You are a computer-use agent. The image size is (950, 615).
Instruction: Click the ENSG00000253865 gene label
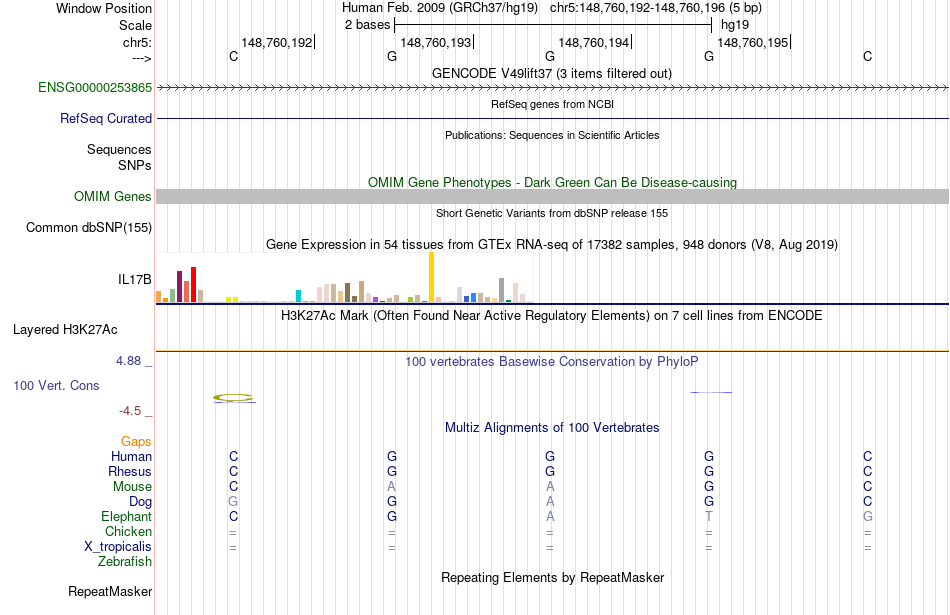(x=95, y=87)
